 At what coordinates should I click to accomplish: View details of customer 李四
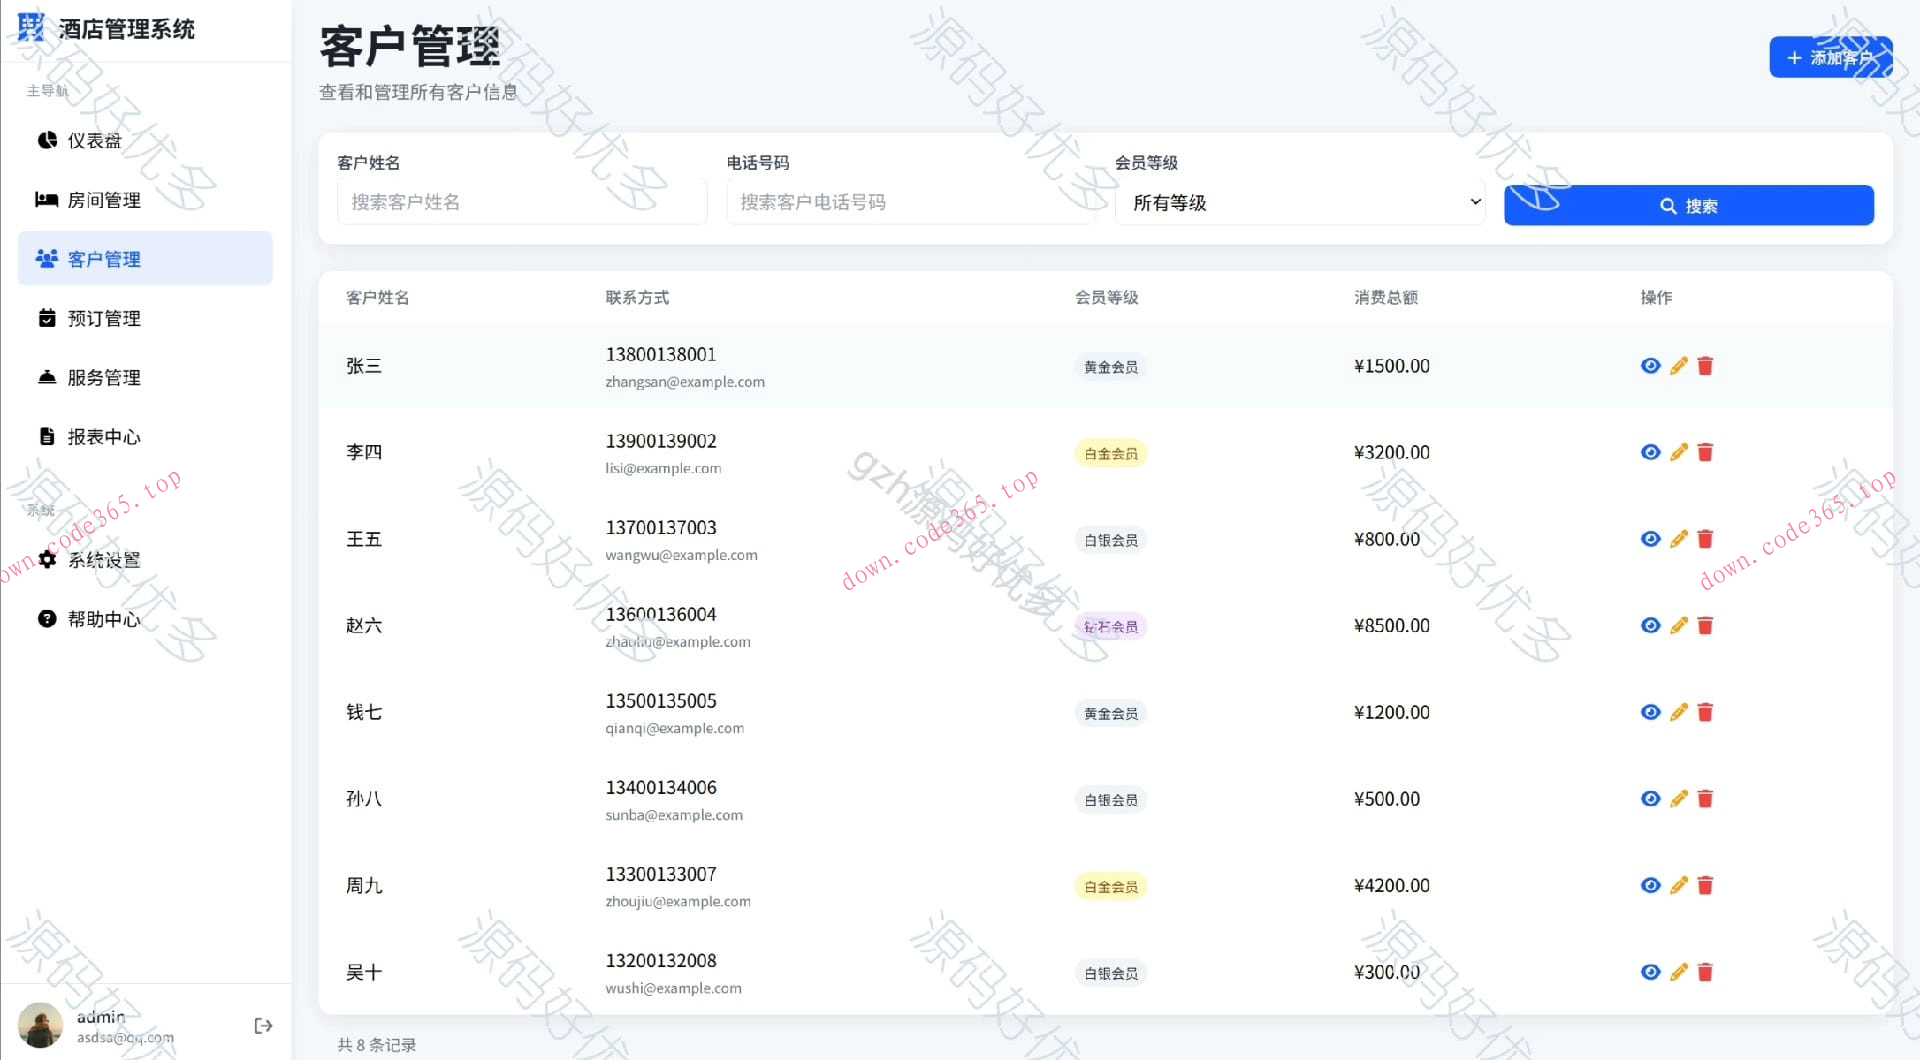pyautogui.click(x=1650, y=452)
